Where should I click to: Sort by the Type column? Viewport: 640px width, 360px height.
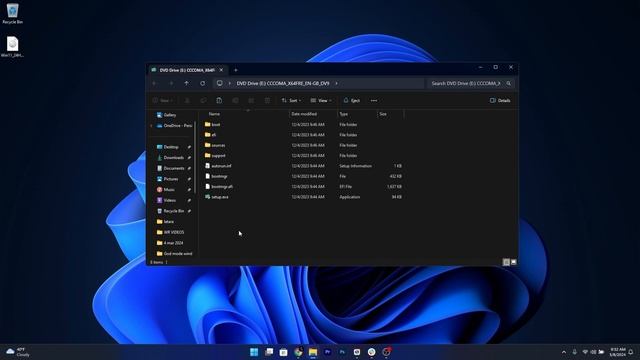point(344,114)
